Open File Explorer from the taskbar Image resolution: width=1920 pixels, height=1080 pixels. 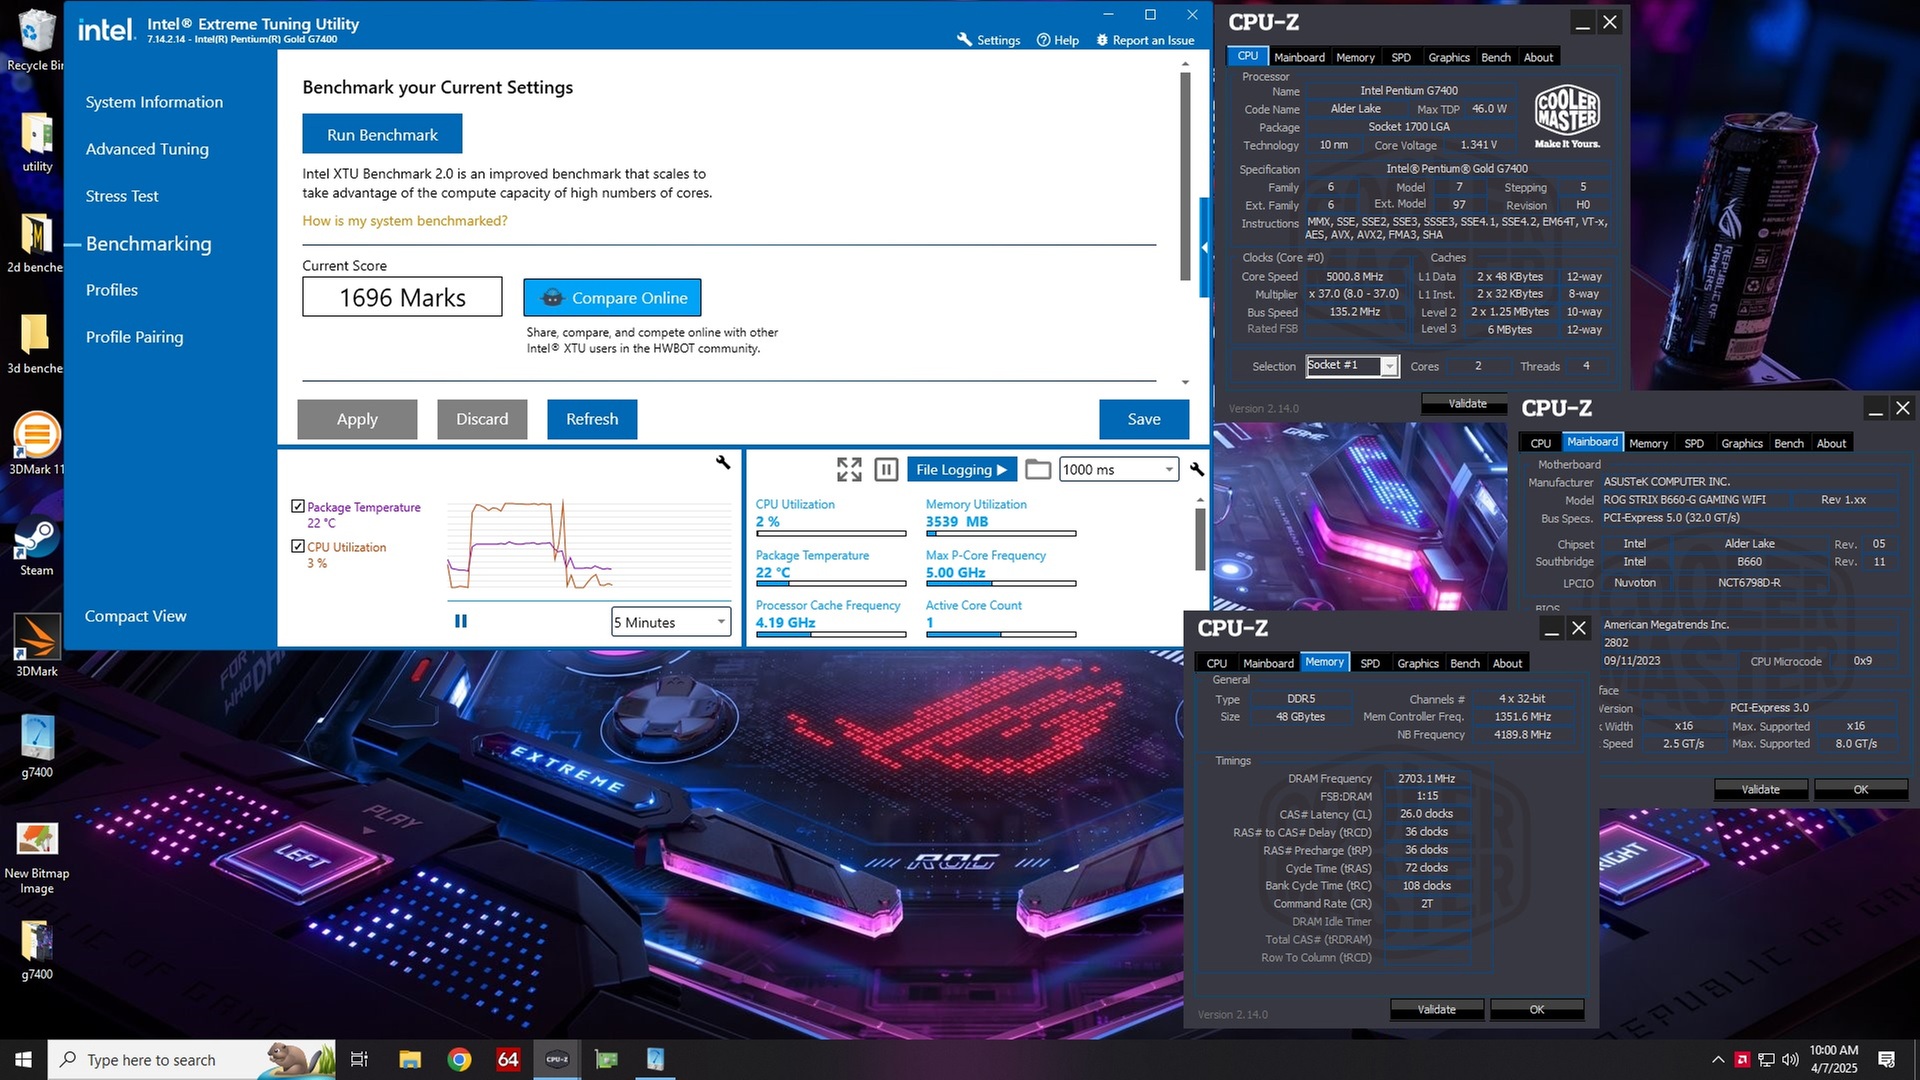click(x=410, y=1059)
